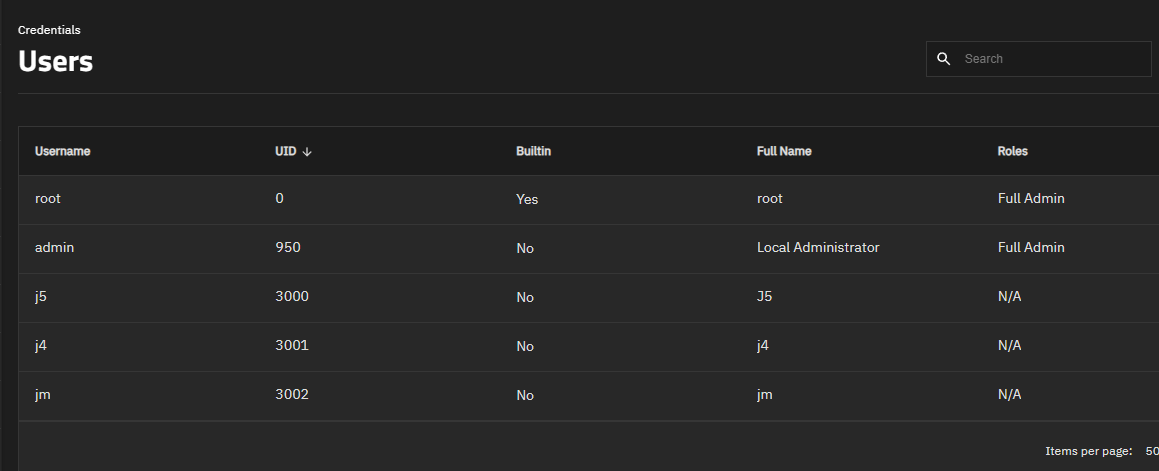1159x471 pixels.
Task: Sort by Full Name column header
Action: tap(784, 151)
